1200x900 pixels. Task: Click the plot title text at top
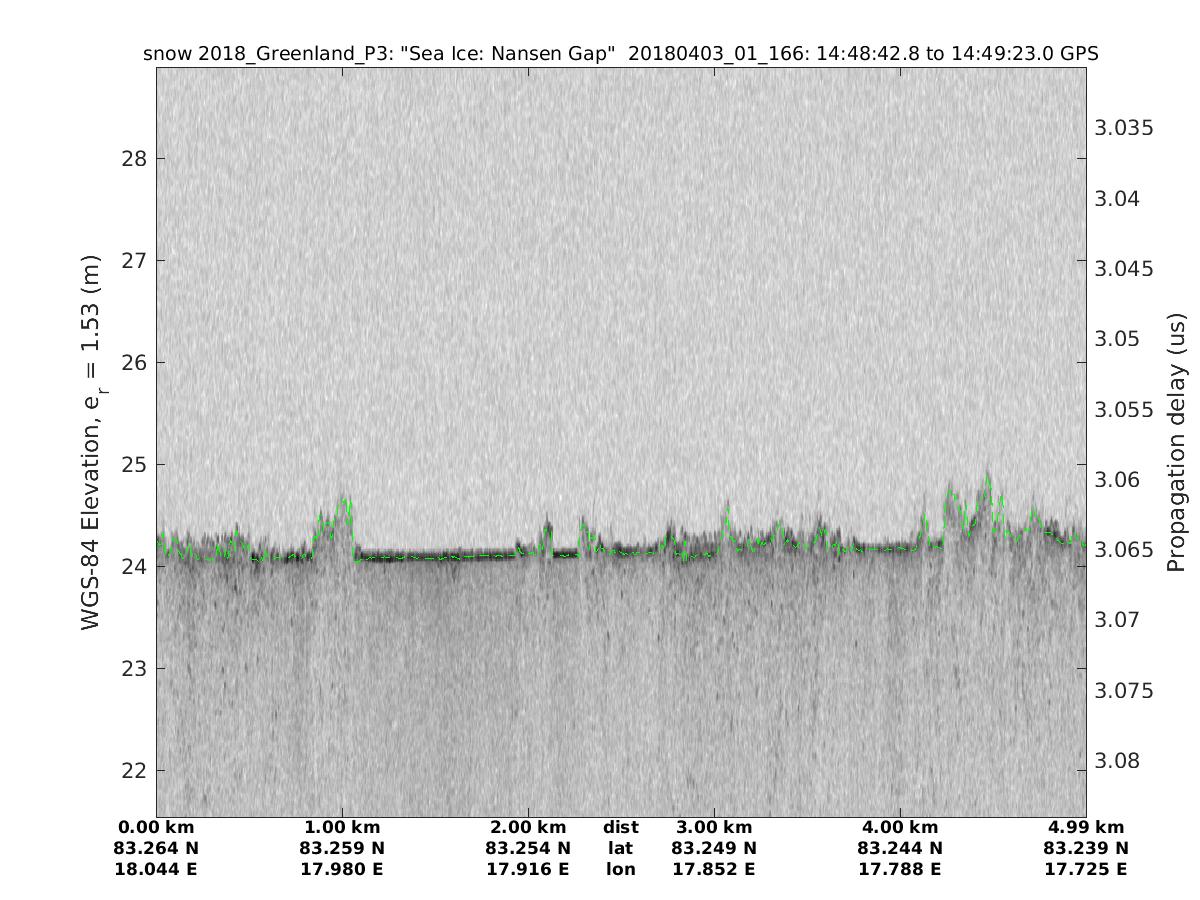tap(621, 54)
